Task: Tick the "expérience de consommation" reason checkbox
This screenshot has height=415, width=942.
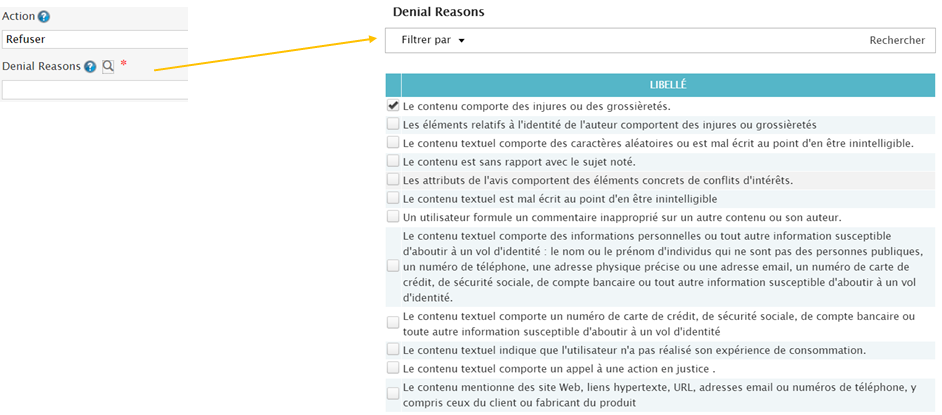Action: click(393, 350)
